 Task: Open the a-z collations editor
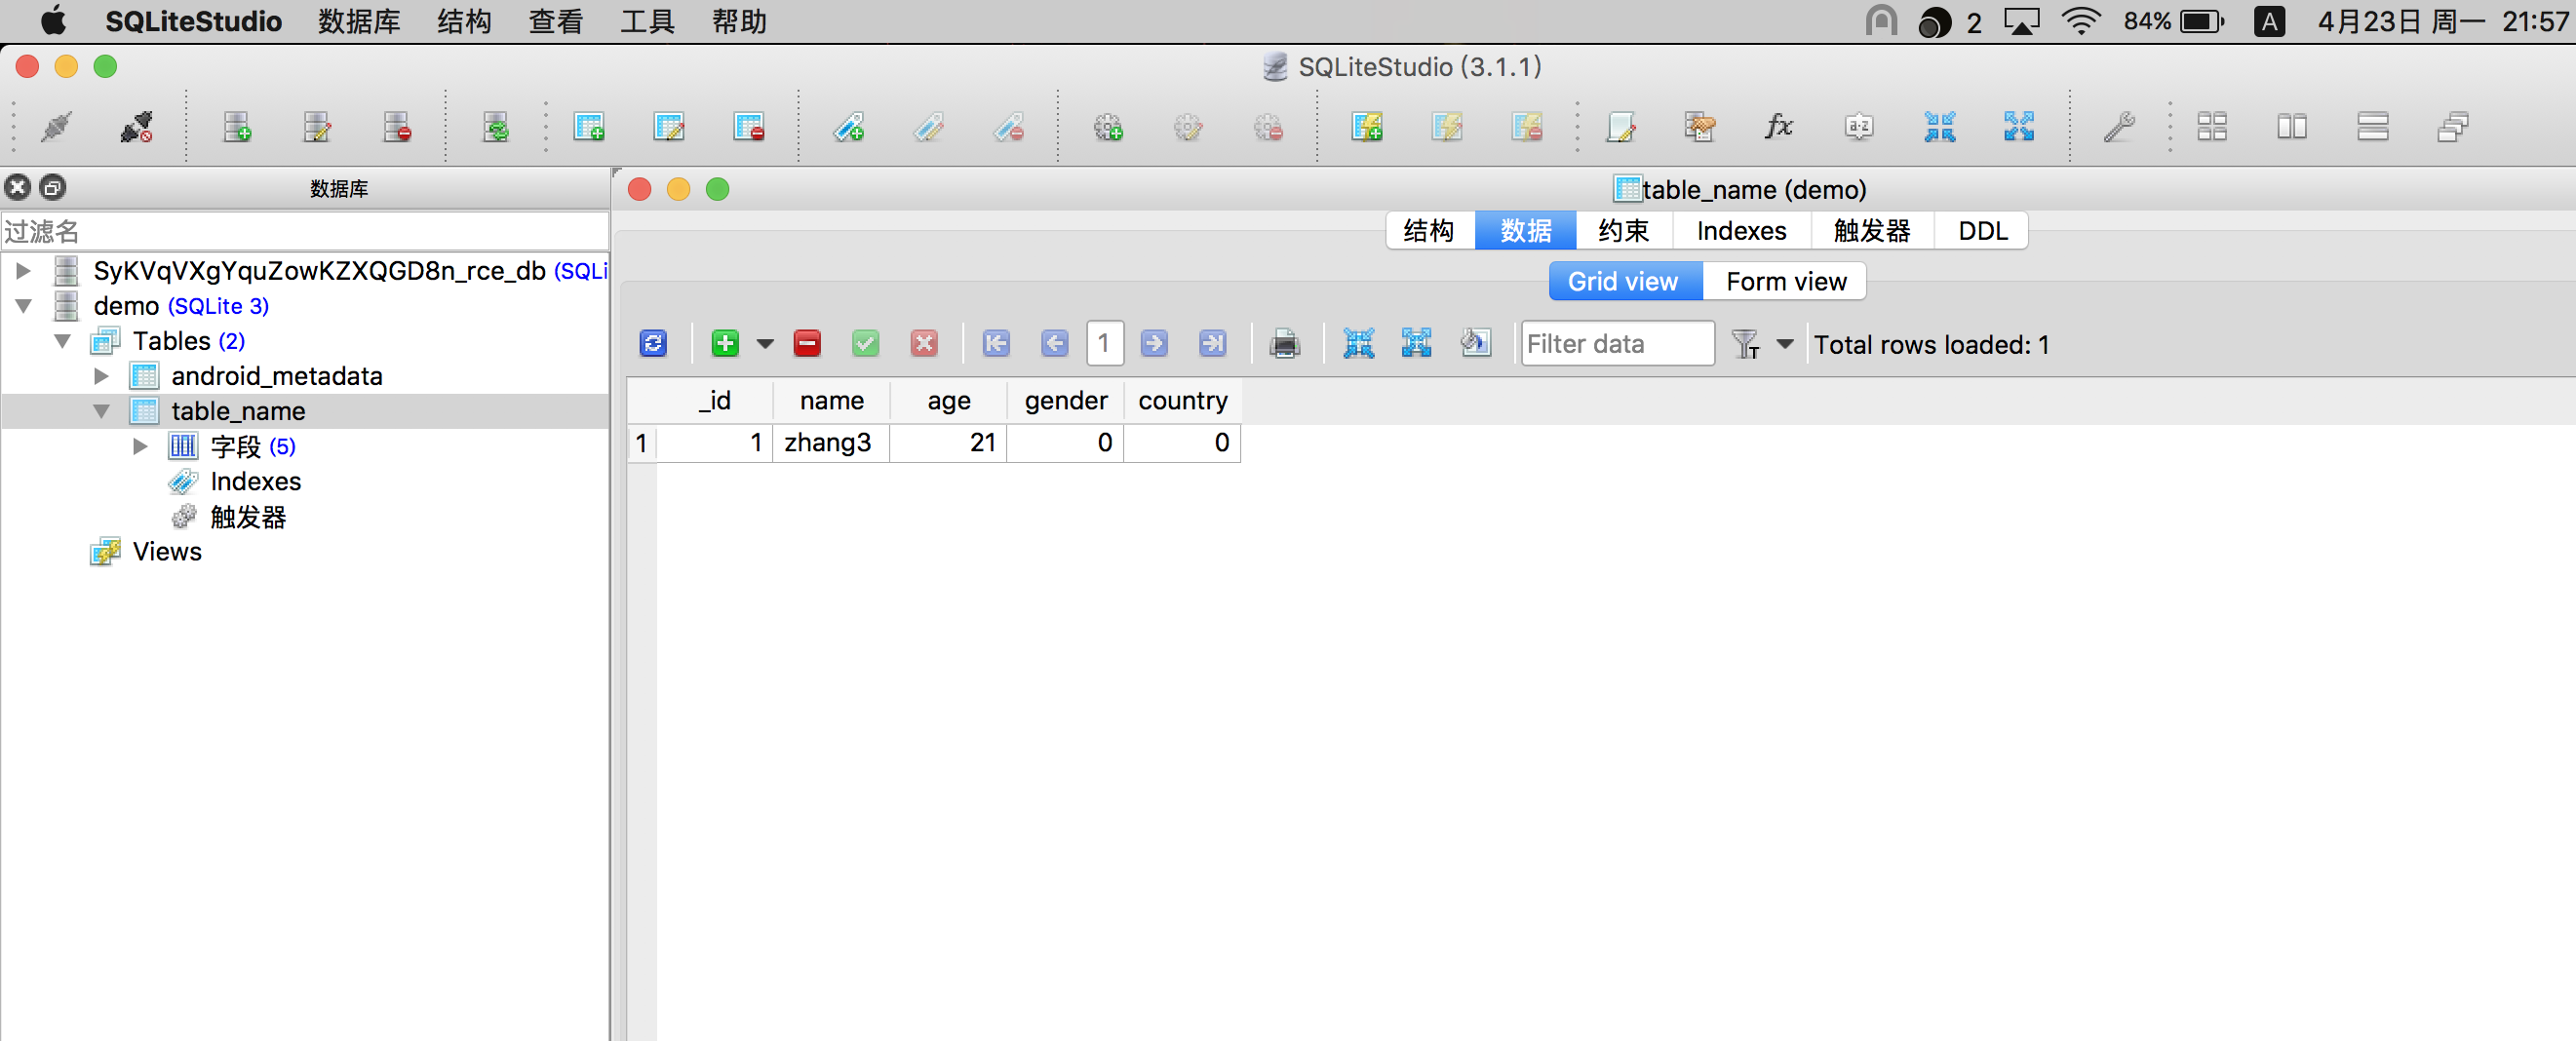tap(1859, 127)
